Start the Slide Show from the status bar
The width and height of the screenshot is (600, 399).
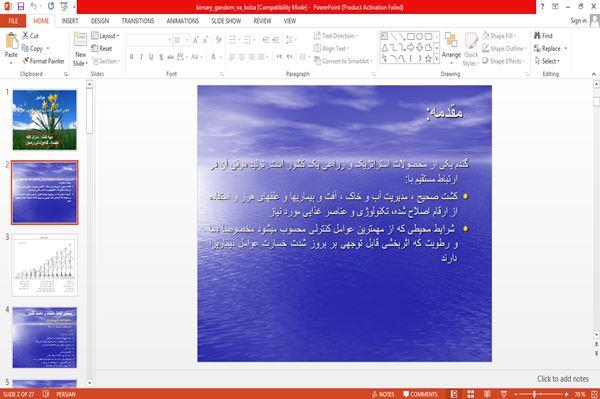(x=504, y=394)
